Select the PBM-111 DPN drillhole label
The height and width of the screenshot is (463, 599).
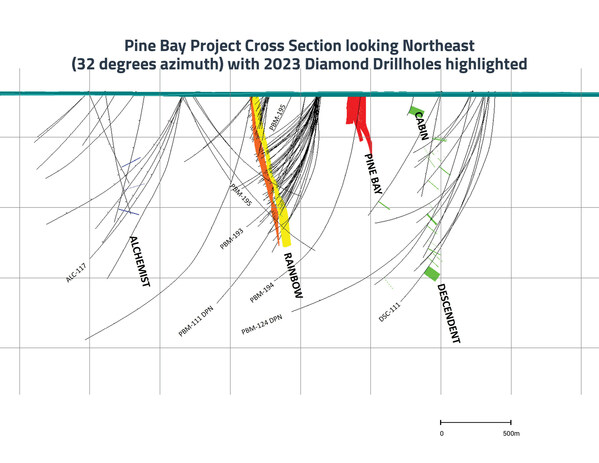tap(196, 322)
